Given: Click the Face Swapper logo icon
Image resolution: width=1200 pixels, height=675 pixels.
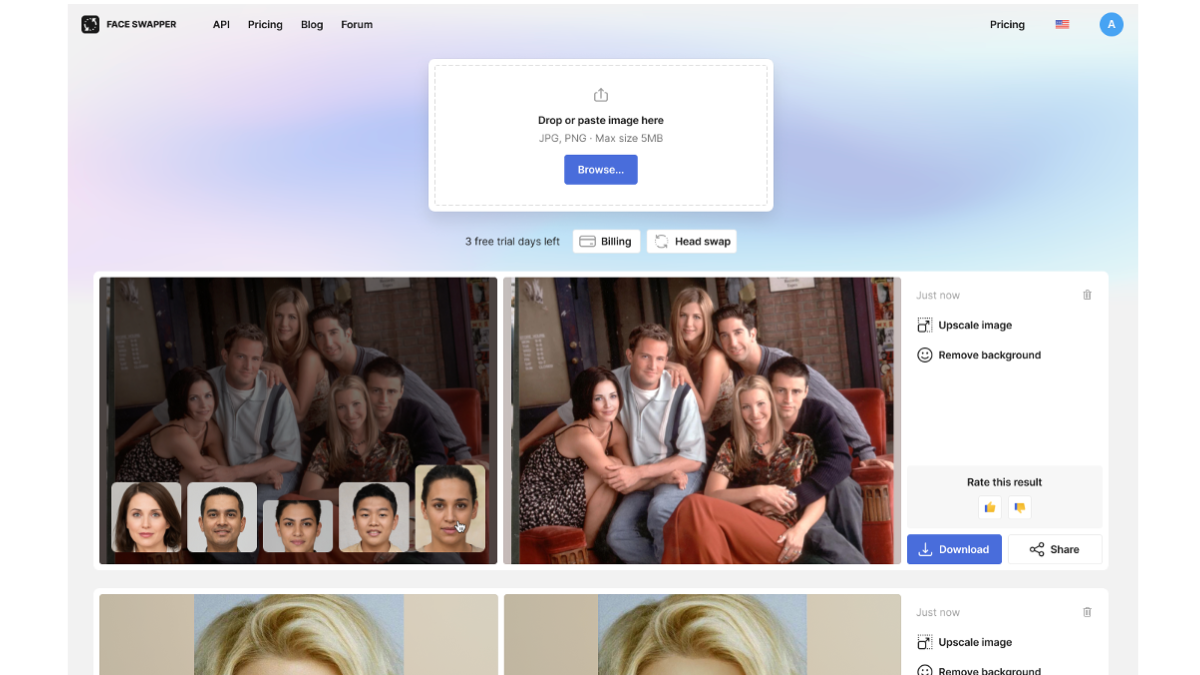Looking at the screenshot, I should click(x=90, y=24).
